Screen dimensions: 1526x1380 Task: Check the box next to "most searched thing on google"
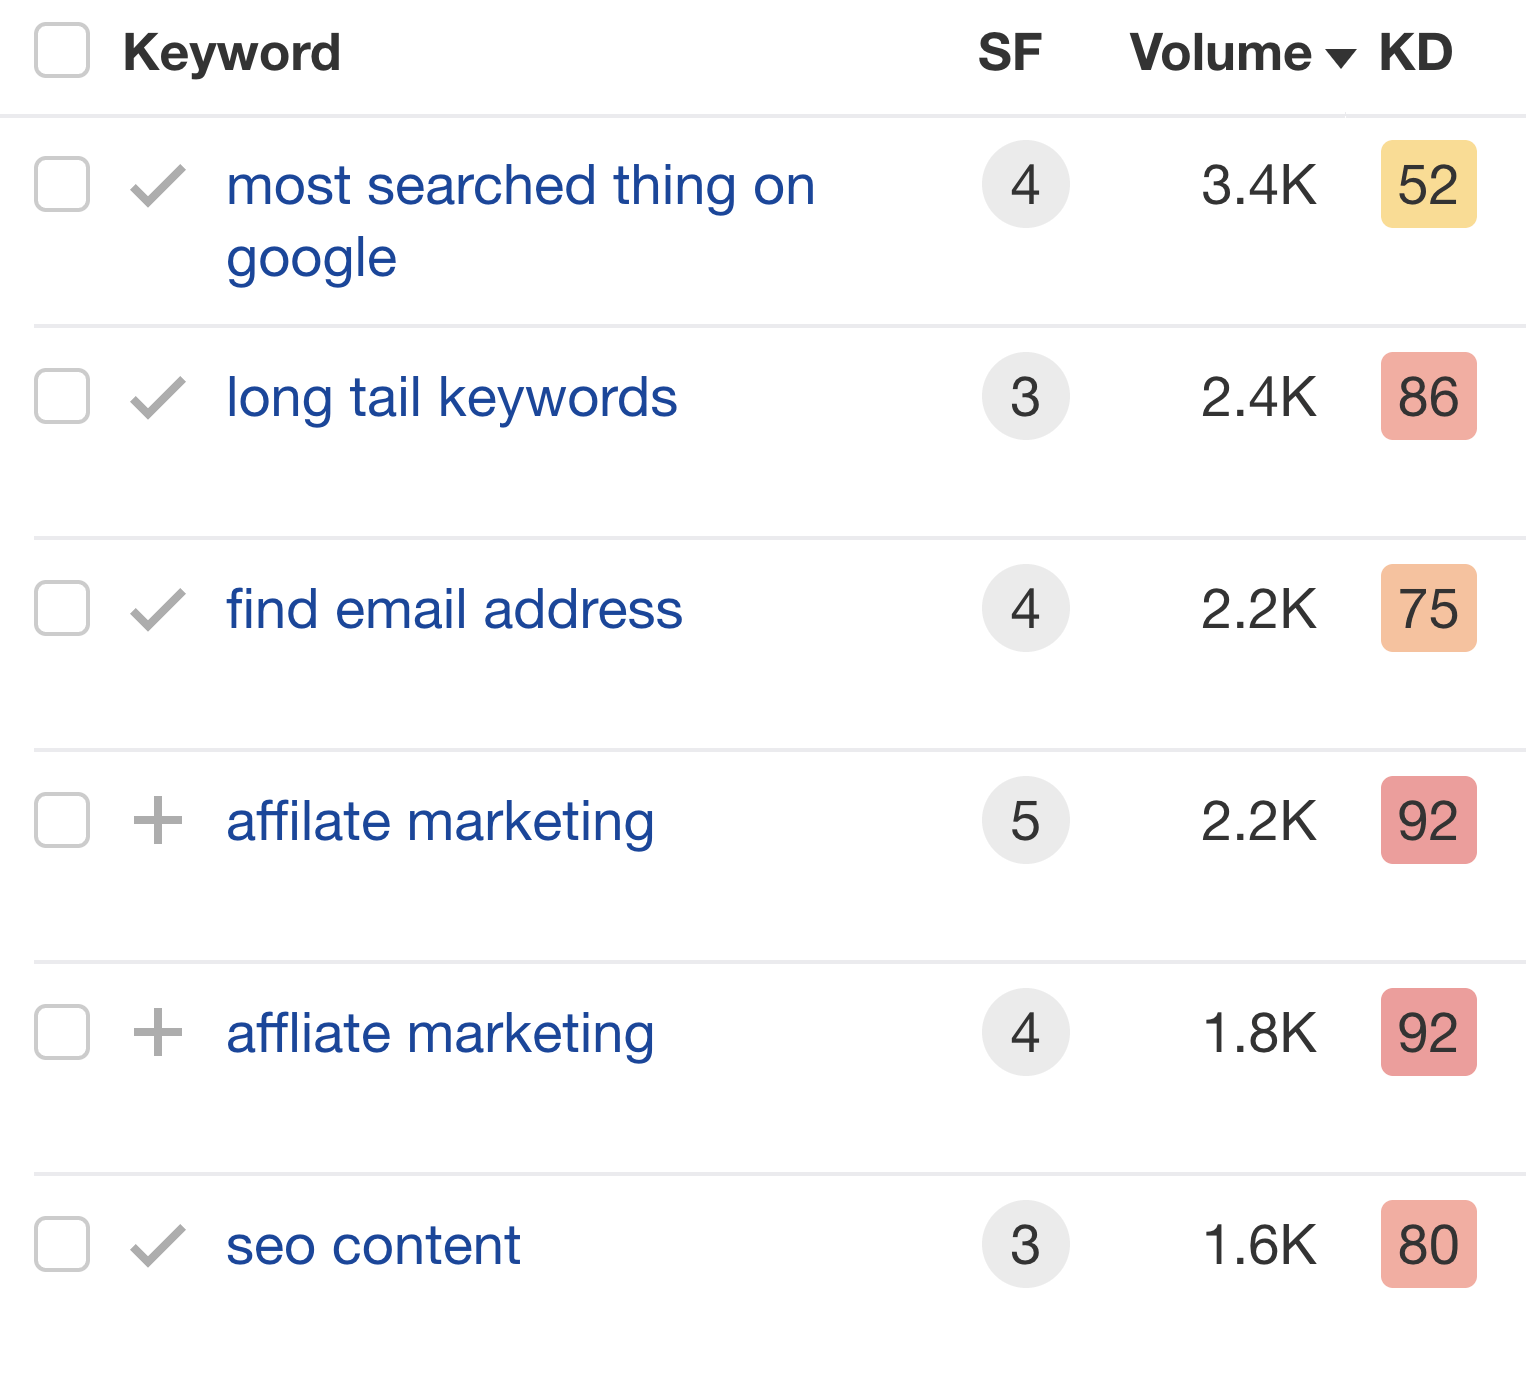tap(61, 185)
